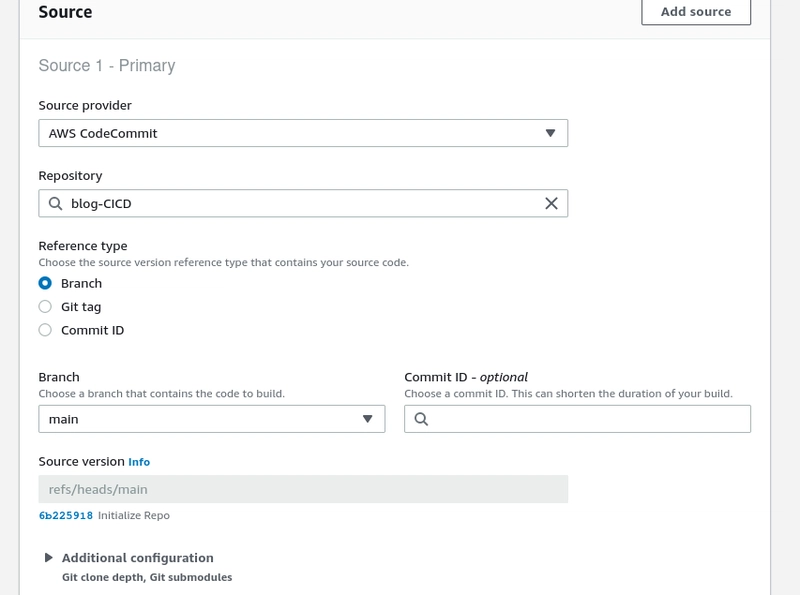Screen dimensions: 800x595
Task: Click inside the Repository search field
Action: (300, 203)
